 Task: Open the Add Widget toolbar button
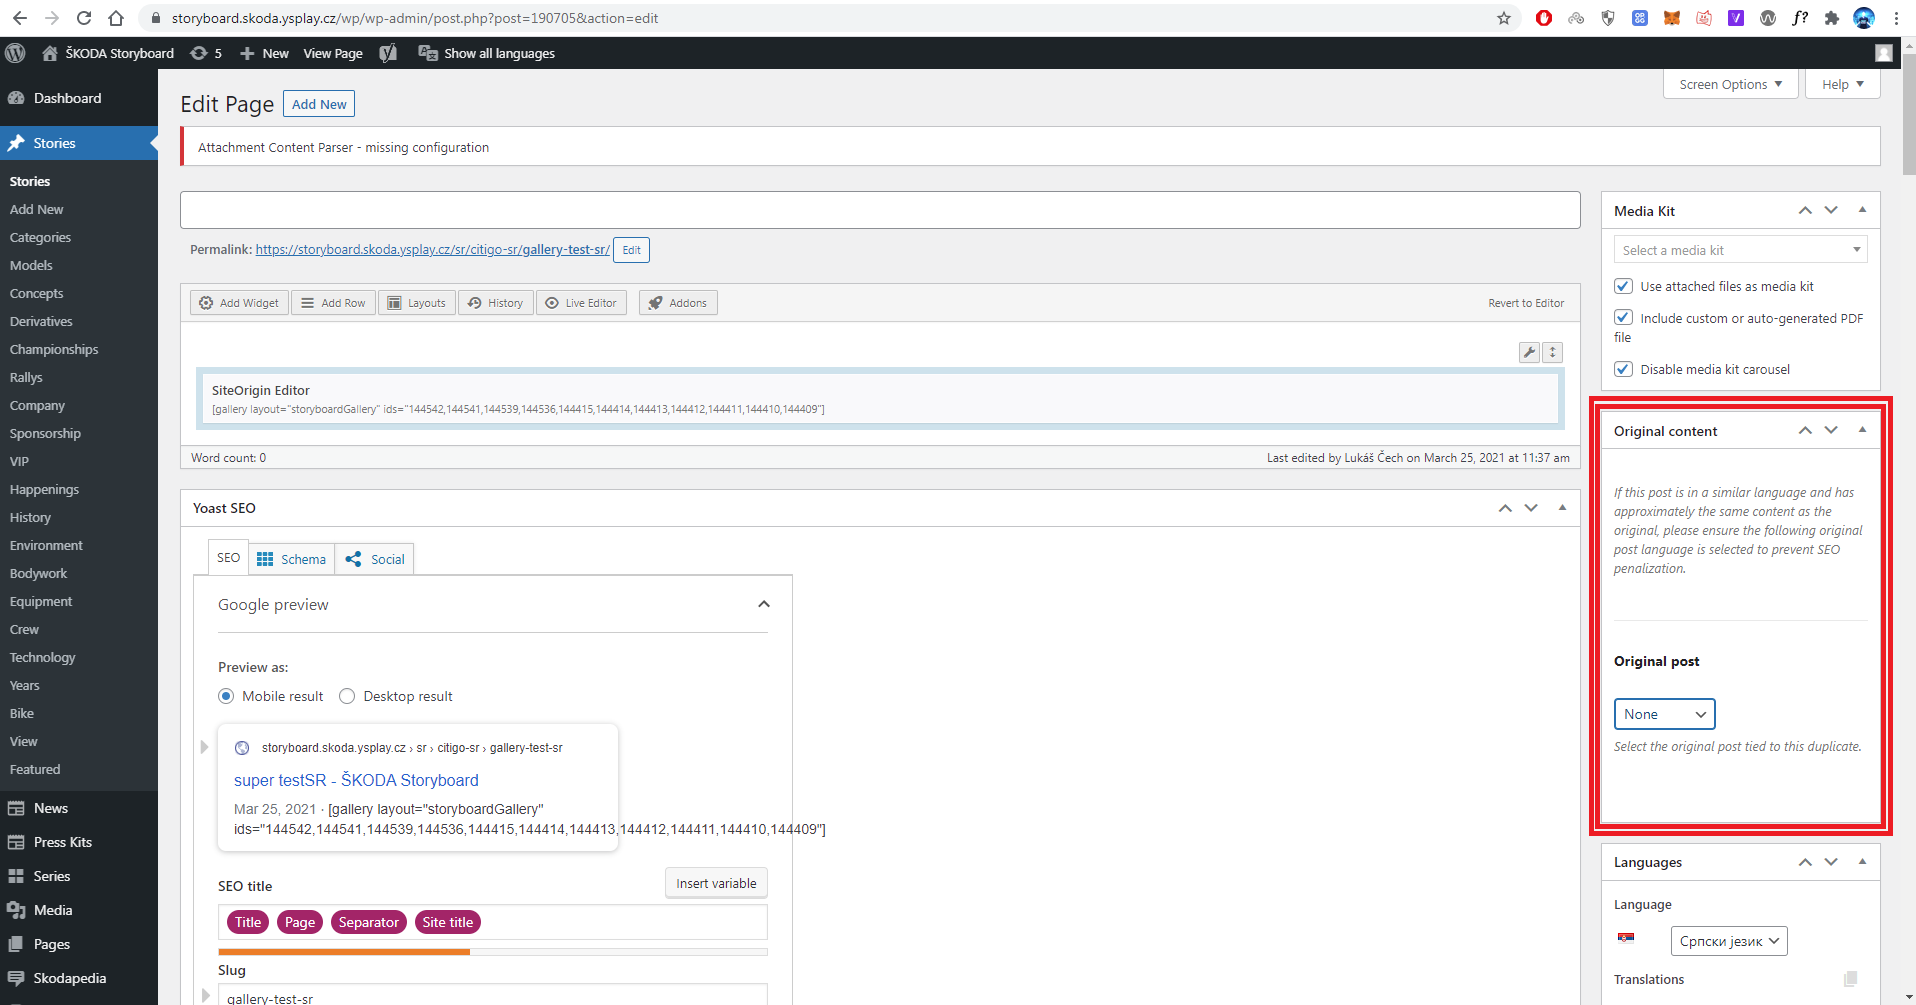tap(239, 303)
